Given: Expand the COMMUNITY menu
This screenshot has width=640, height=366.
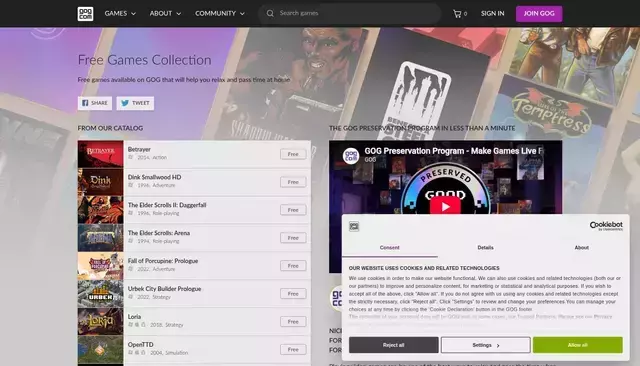Looking at the screenshot, I should point(220,13).
